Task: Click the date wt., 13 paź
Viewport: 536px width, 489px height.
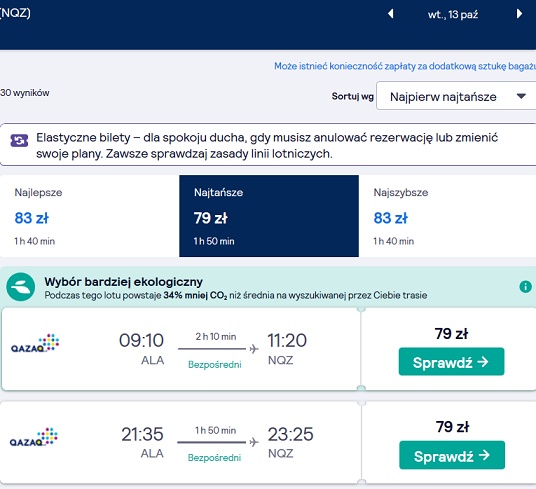Action: coord(453,15)
